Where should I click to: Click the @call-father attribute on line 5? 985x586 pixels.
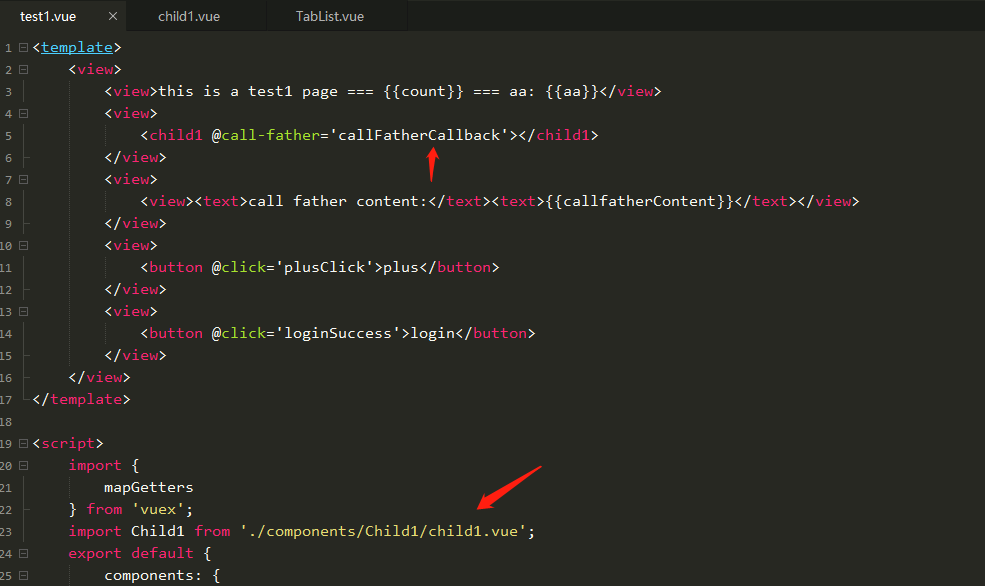click(266, 135)
